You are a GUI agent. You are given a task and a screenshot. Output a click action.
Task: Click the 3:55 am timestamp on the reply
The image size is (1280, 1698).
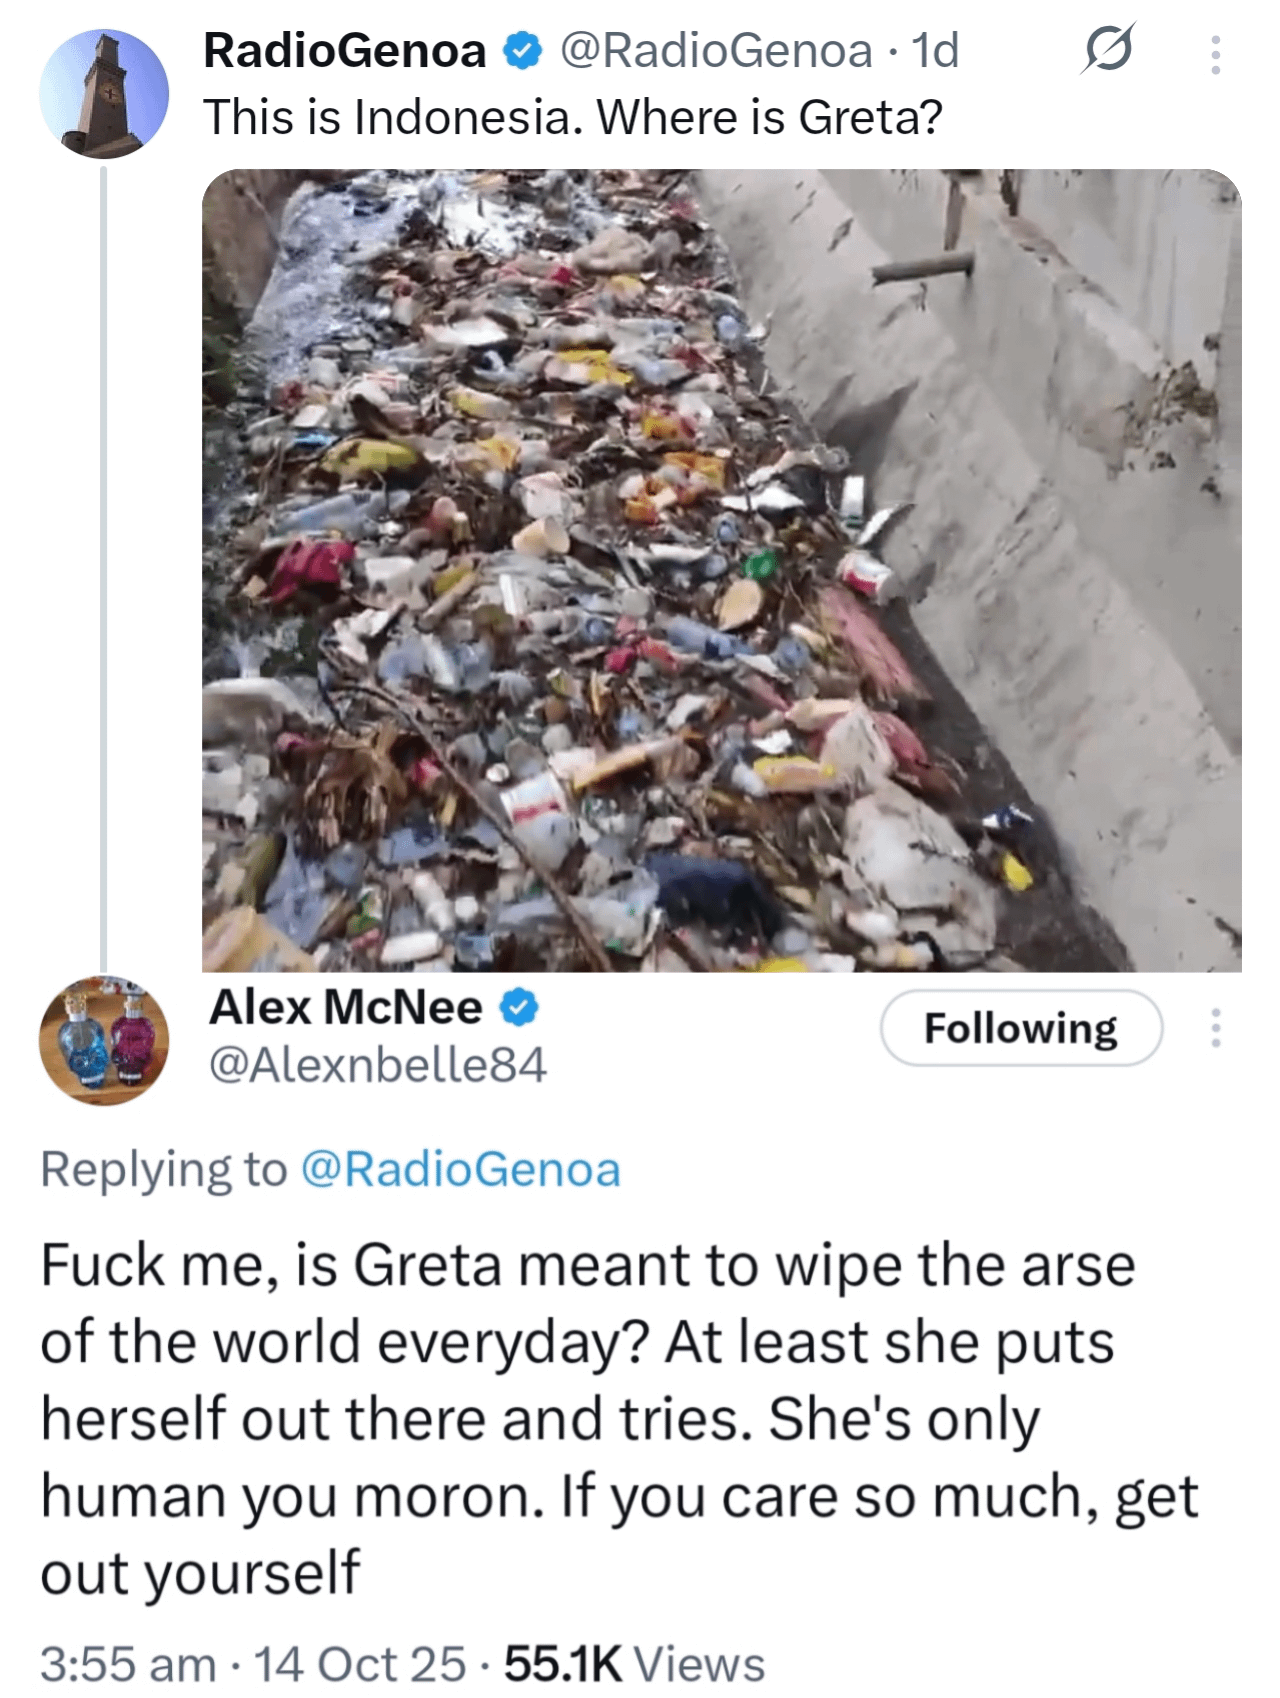[128, 1664]
